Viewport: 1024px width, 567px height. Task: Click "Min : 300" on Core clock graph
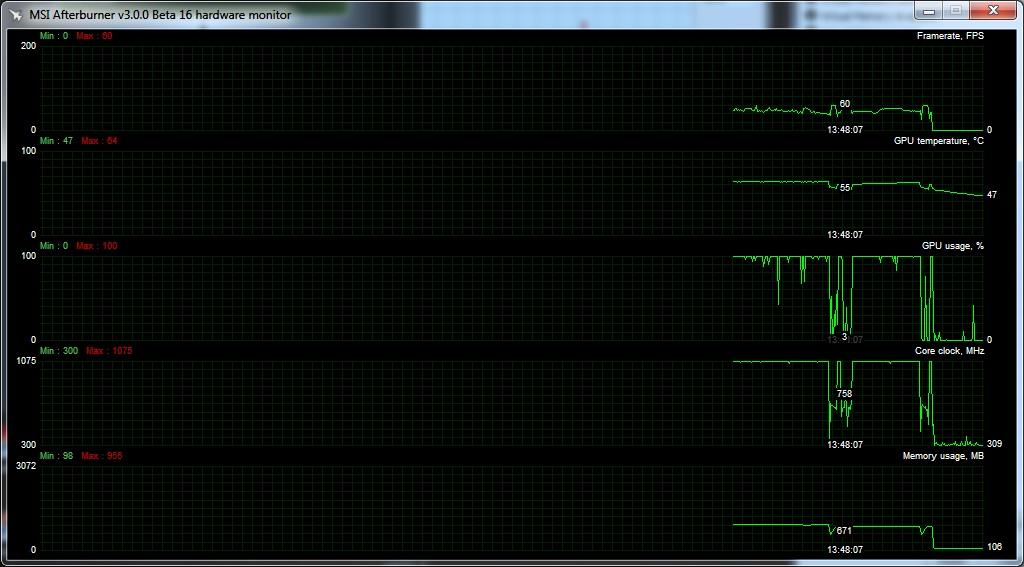(x=59, y=351)
